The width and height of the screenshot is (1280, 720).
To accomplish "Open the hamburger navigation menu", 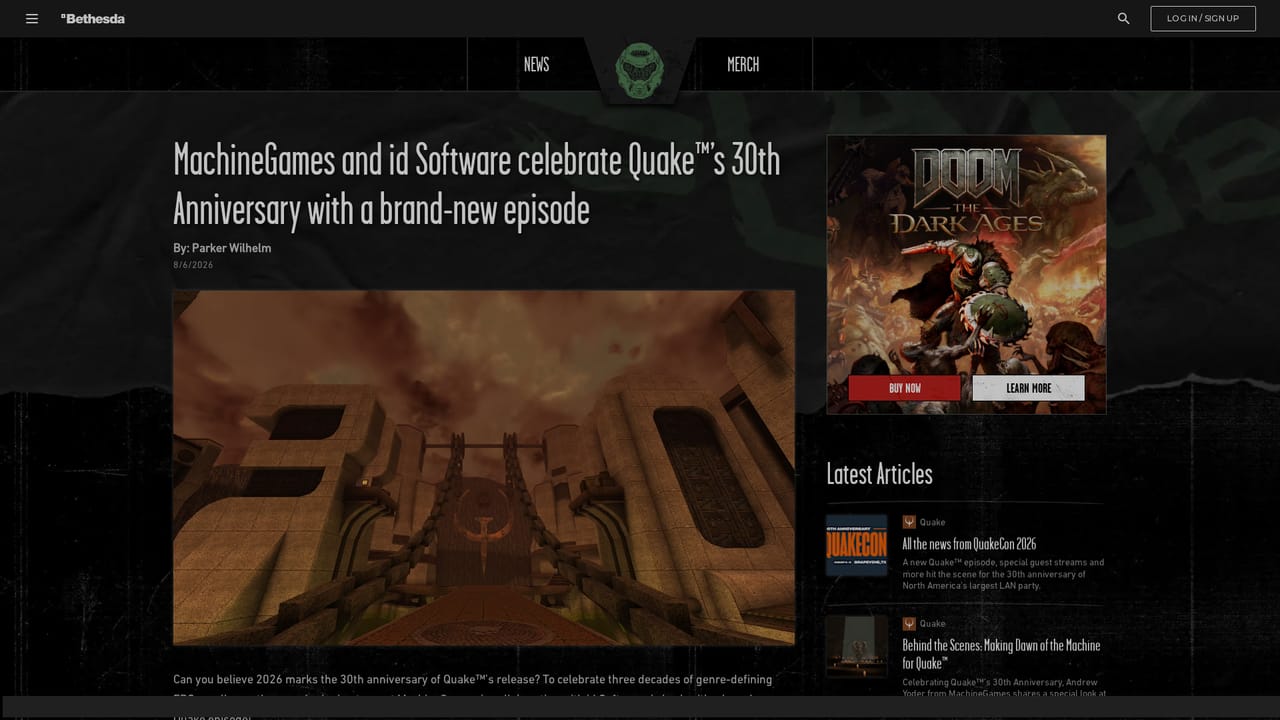I will point(32,19).
